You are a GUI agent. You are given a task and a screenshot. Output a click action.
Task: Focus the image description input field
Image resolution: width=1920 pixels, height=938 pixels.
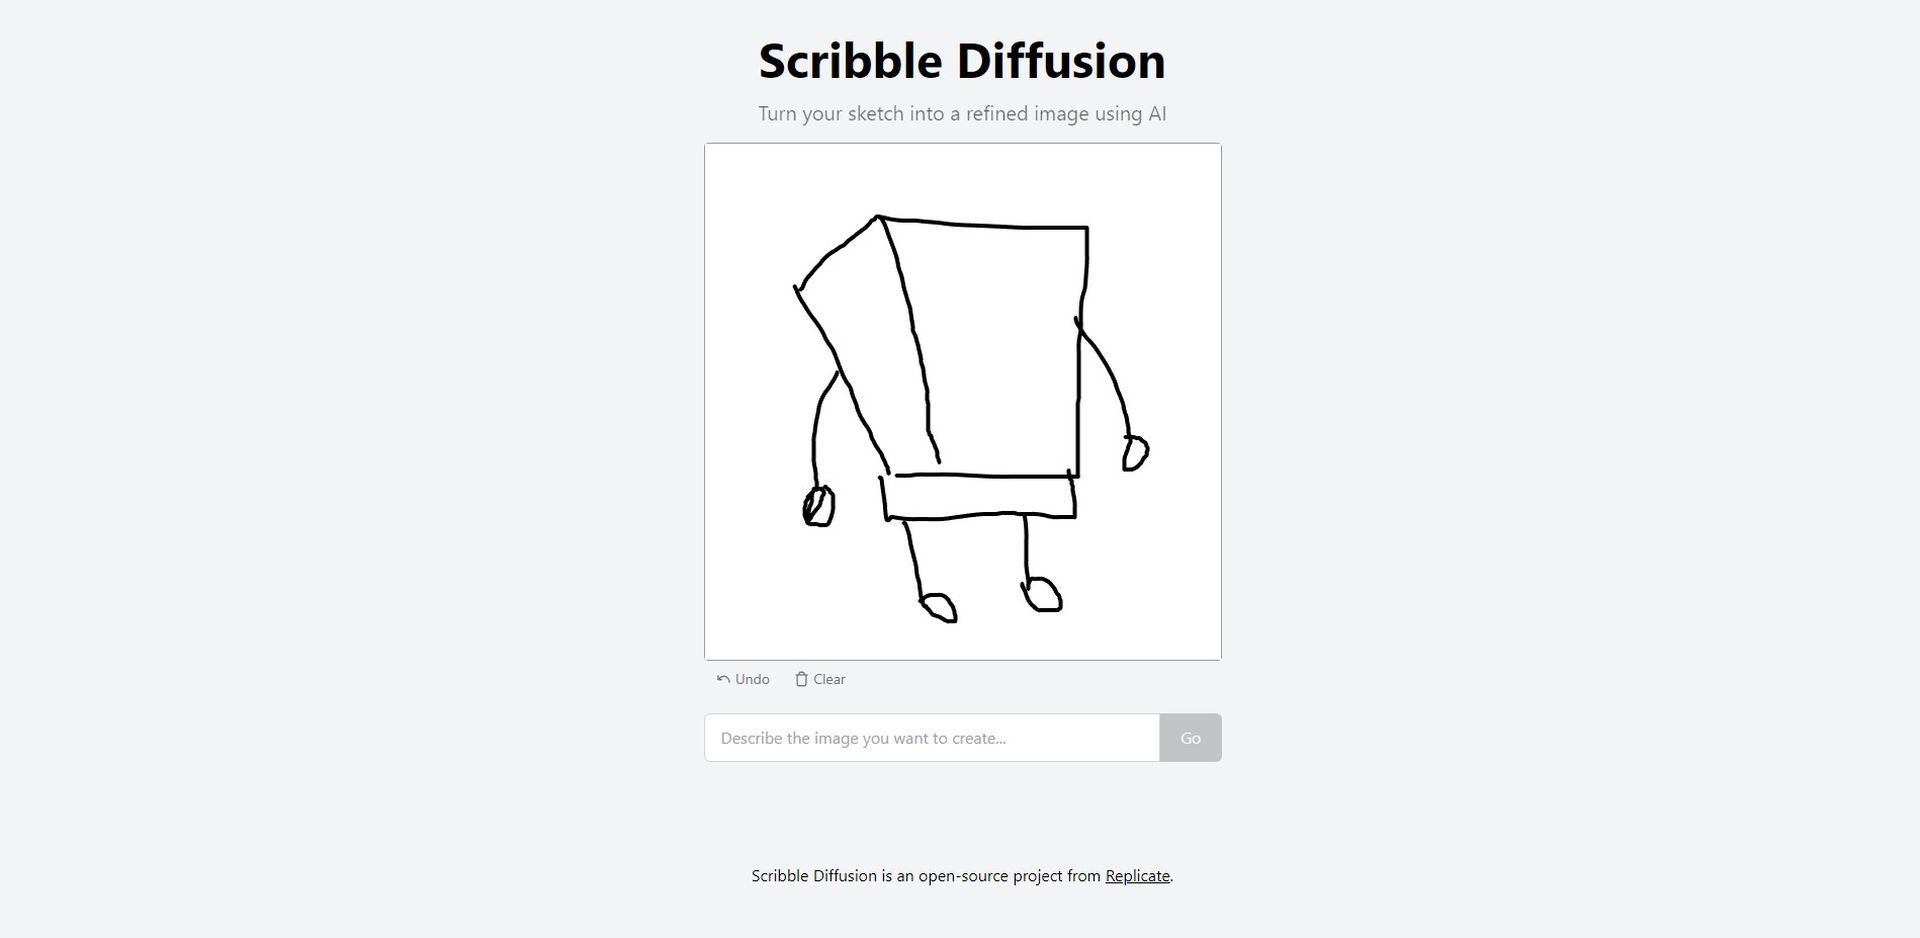[932, 738]
